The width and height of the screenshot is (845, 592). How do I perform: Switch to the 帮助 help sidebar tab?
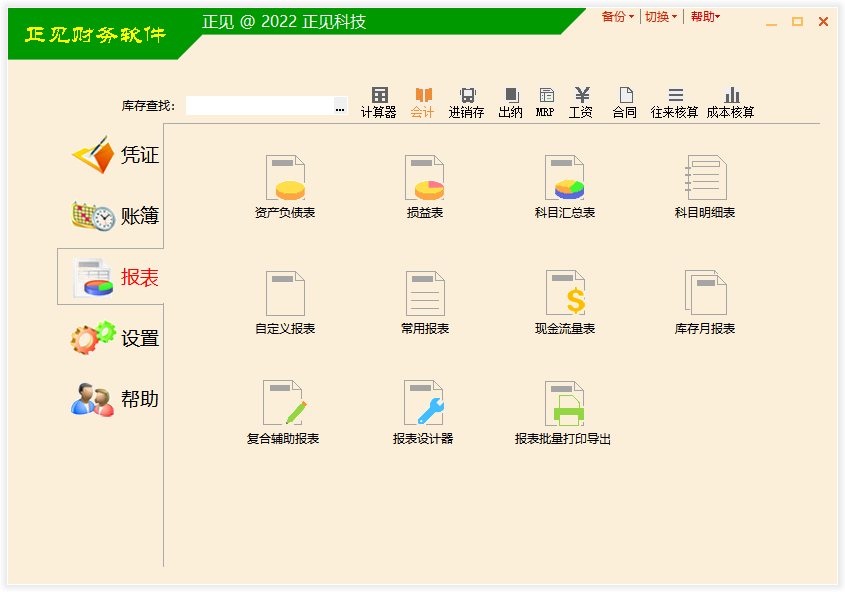[x=115, y=399]
